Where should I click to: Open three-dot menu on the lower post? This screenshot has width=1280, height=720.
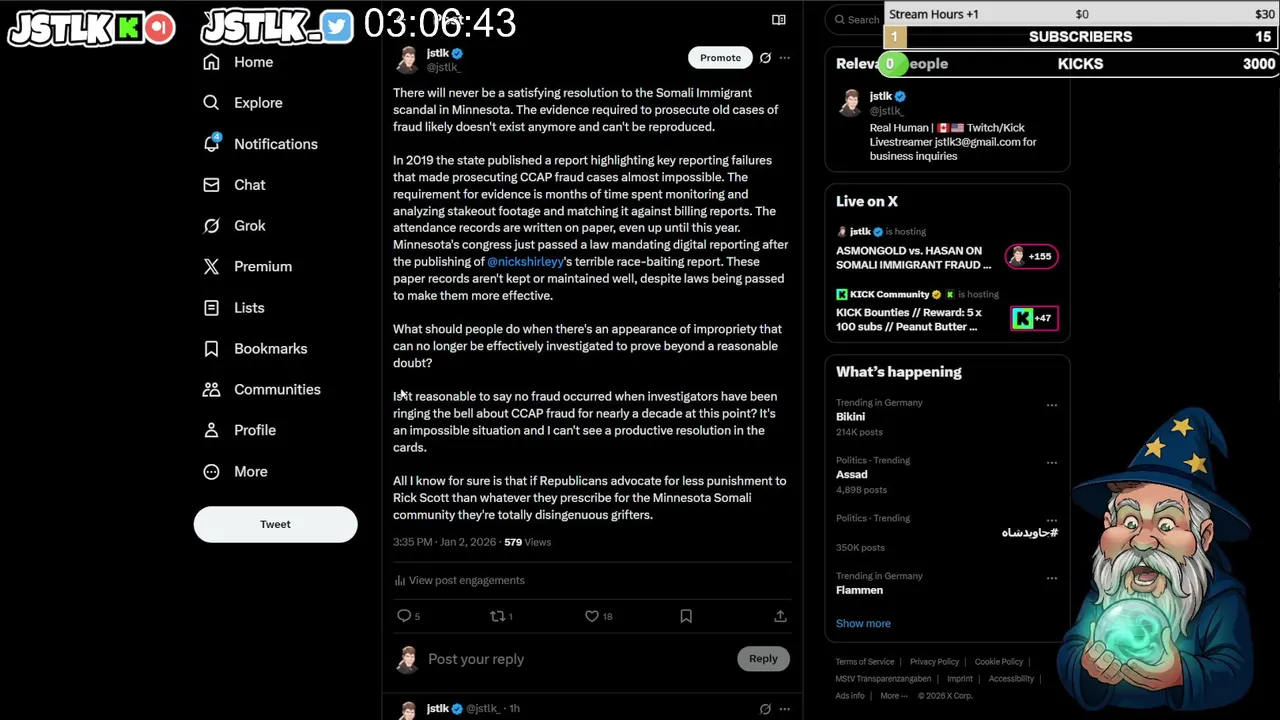784,709
